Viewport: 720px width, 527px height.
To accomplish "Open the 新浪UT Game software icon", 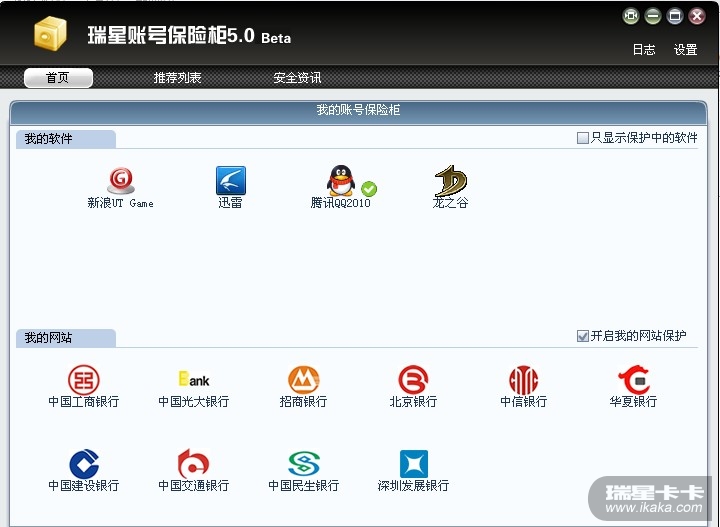I will 121,180.
